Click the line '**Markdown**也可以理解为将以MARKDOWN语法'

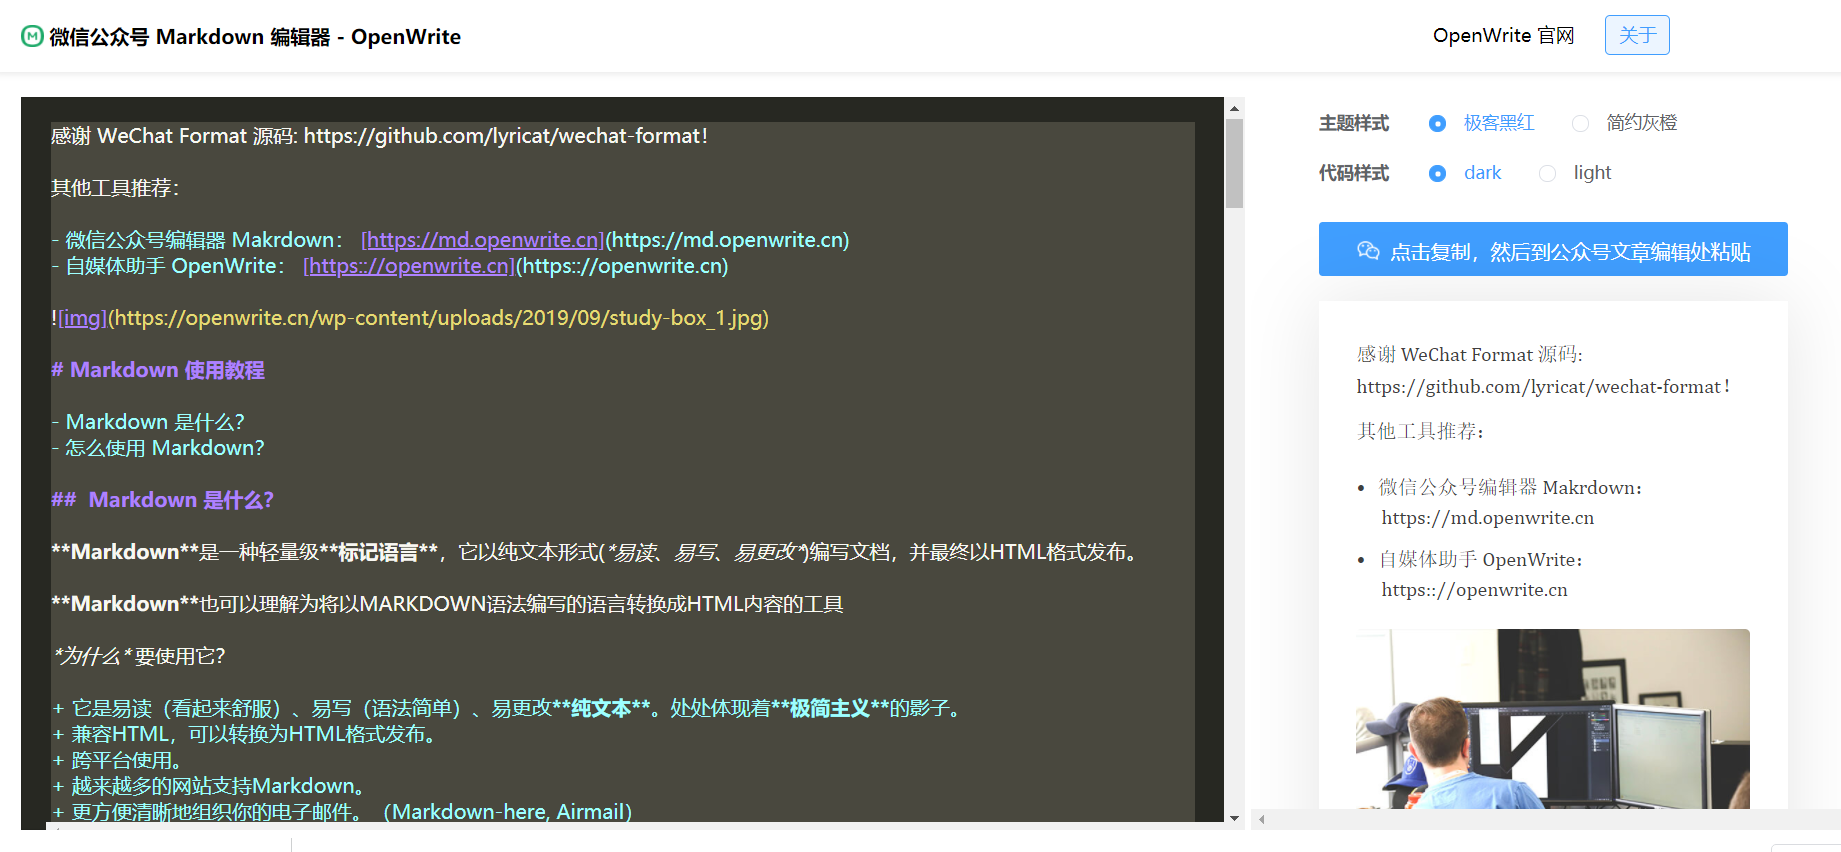point(447,604)
